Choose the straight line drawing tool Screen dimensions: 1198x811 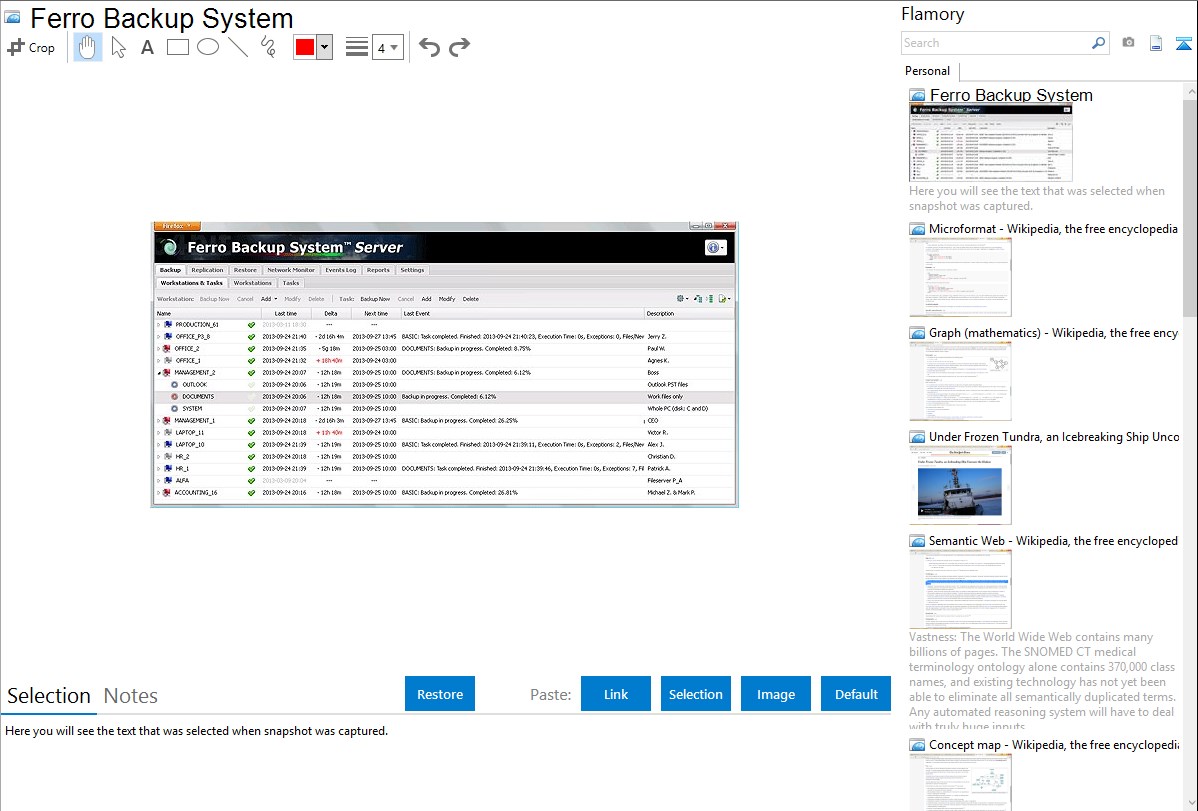click(238, 47)
